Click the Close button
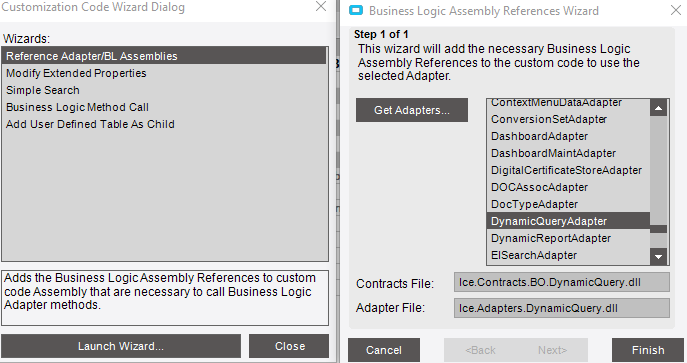687x363 pixels. click(289, 346)
